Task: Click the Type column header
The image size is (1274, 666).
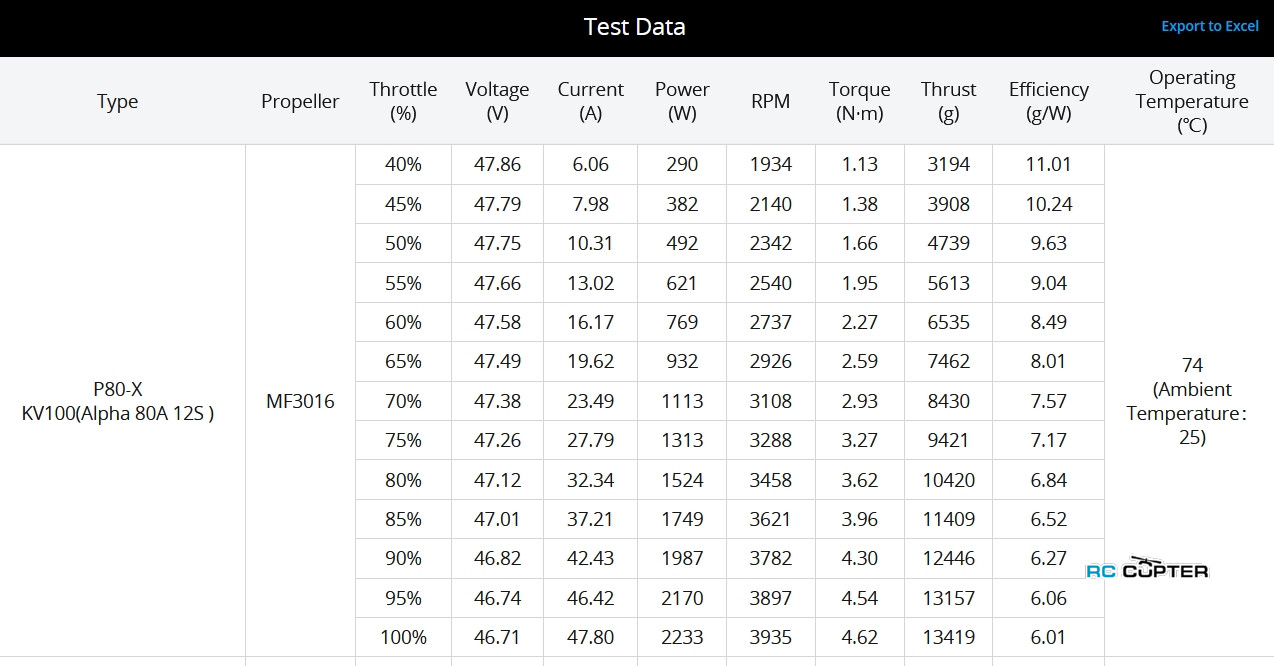Action: pos(117,101)
